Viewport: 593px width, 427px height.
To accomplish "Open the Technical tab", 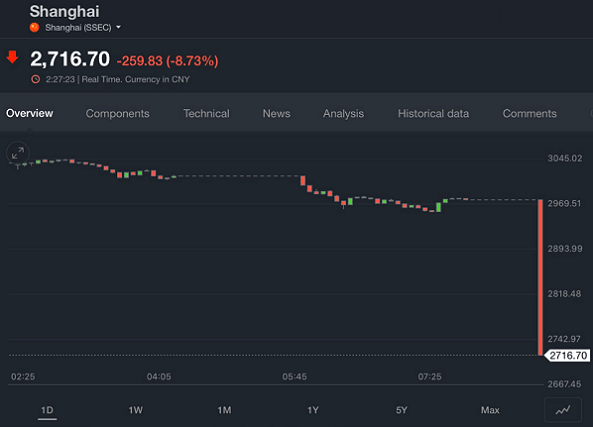I will [x=206, y=113].
